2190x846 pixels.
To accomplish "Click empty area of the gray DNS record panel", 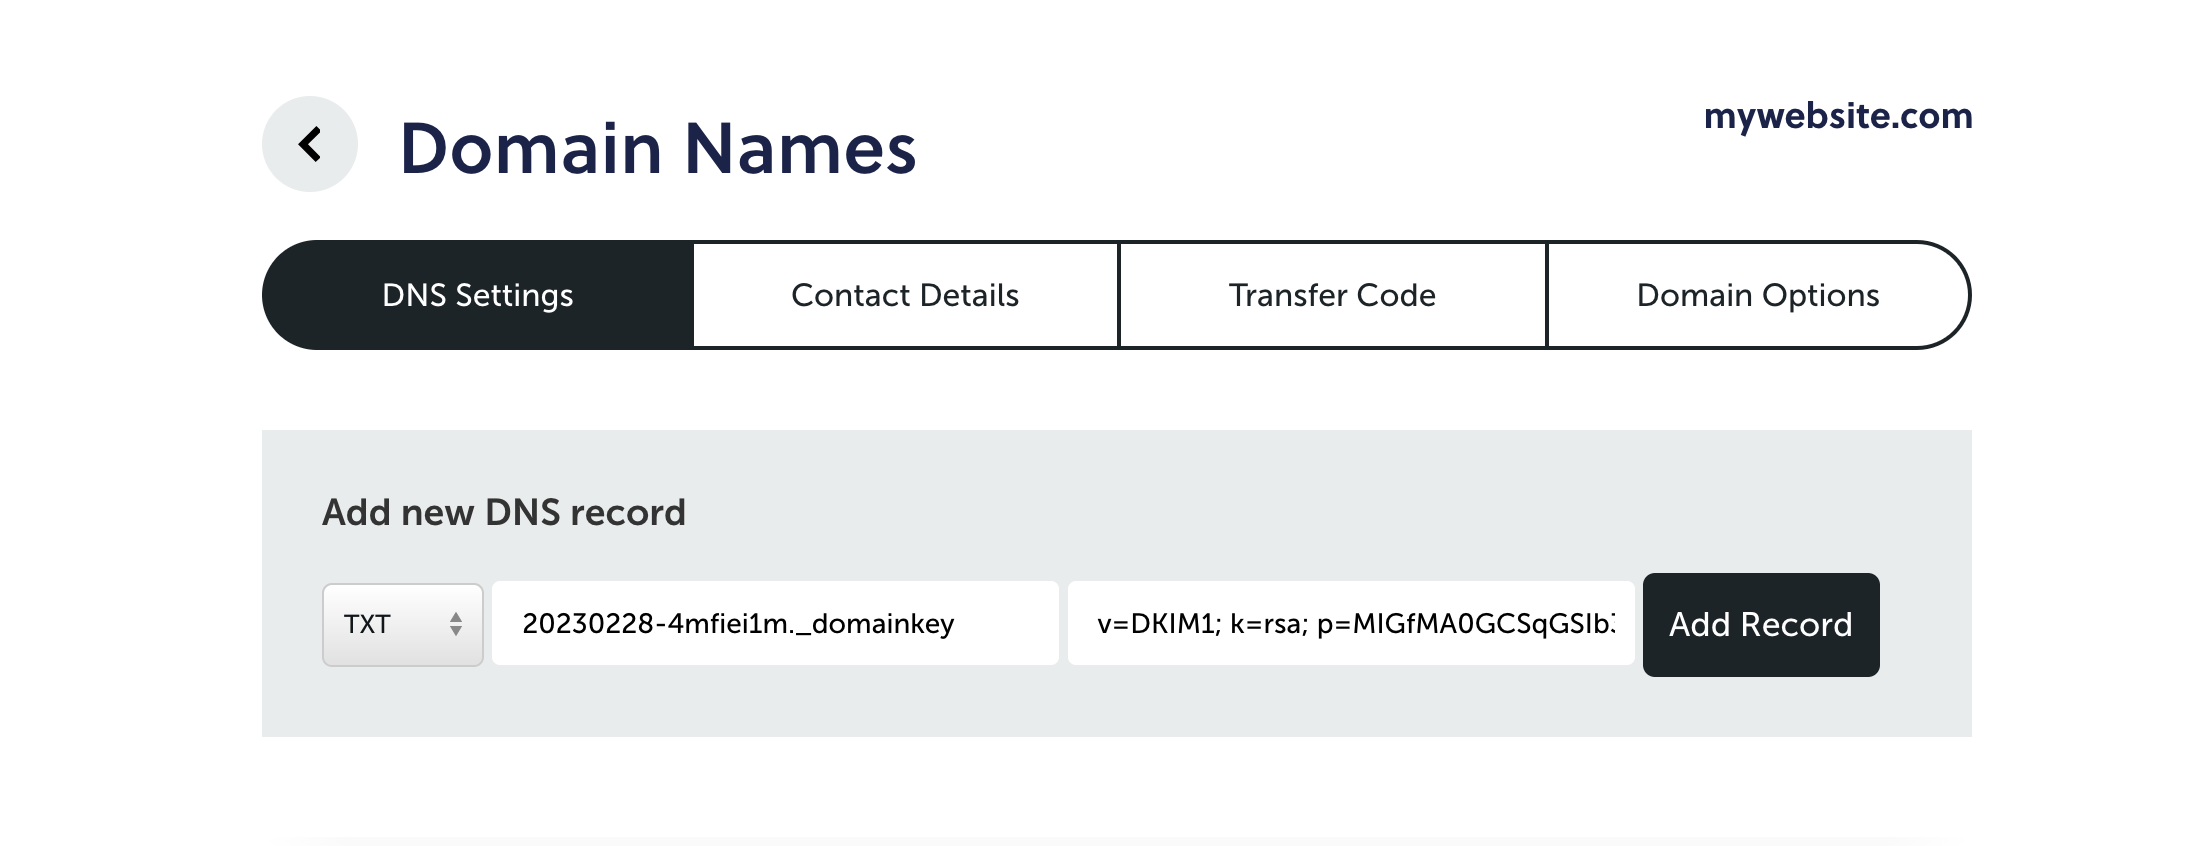I will point(1200,490).
